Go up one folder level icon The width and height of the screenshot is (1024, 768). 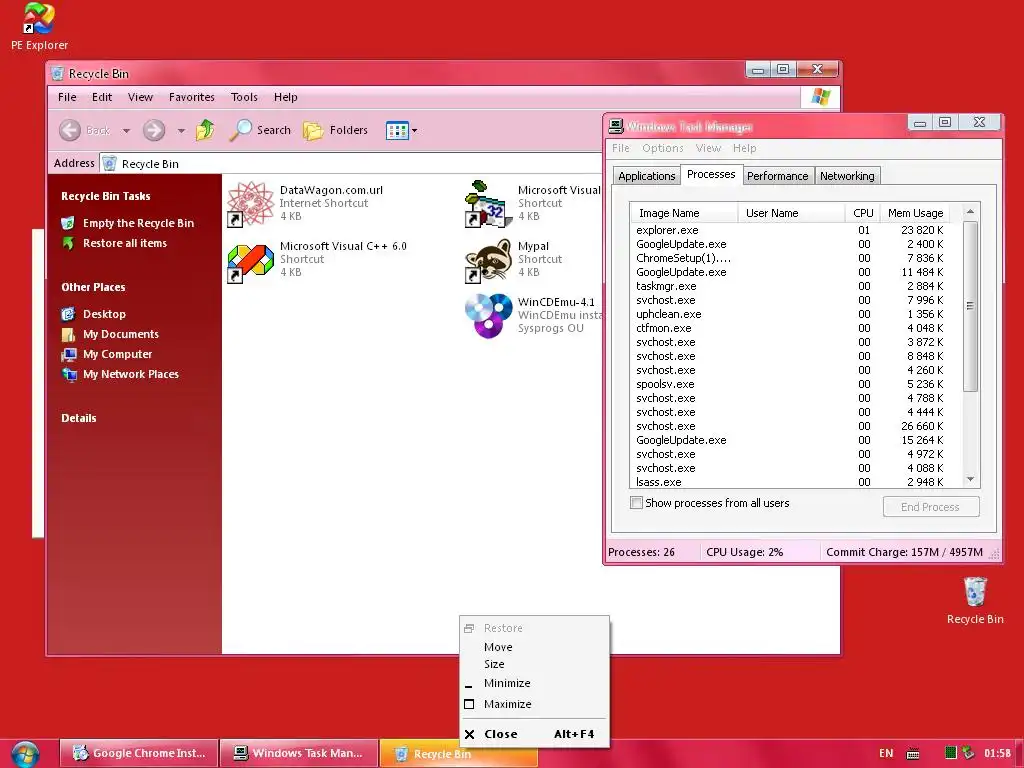click(205, 130)
